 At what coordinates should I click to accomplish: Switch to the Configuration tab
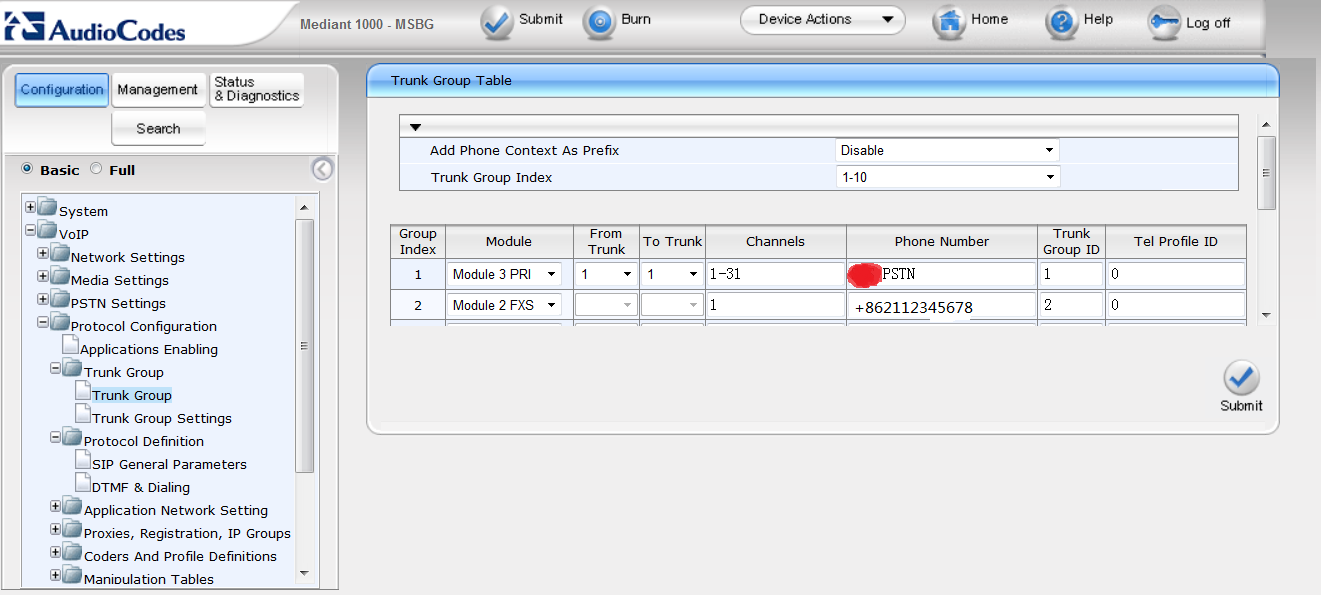tap(62, 90)
